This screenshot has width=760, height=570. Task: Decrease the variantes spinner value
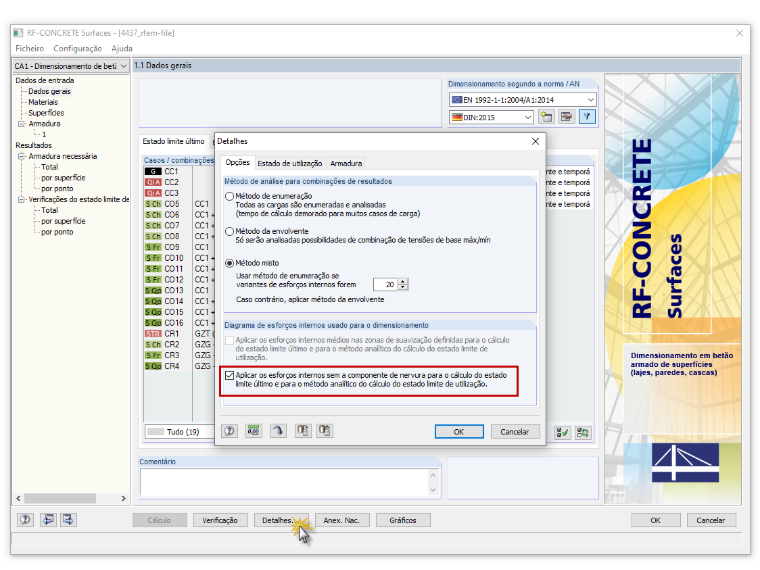pyautogui.click(x=403, y=287)
